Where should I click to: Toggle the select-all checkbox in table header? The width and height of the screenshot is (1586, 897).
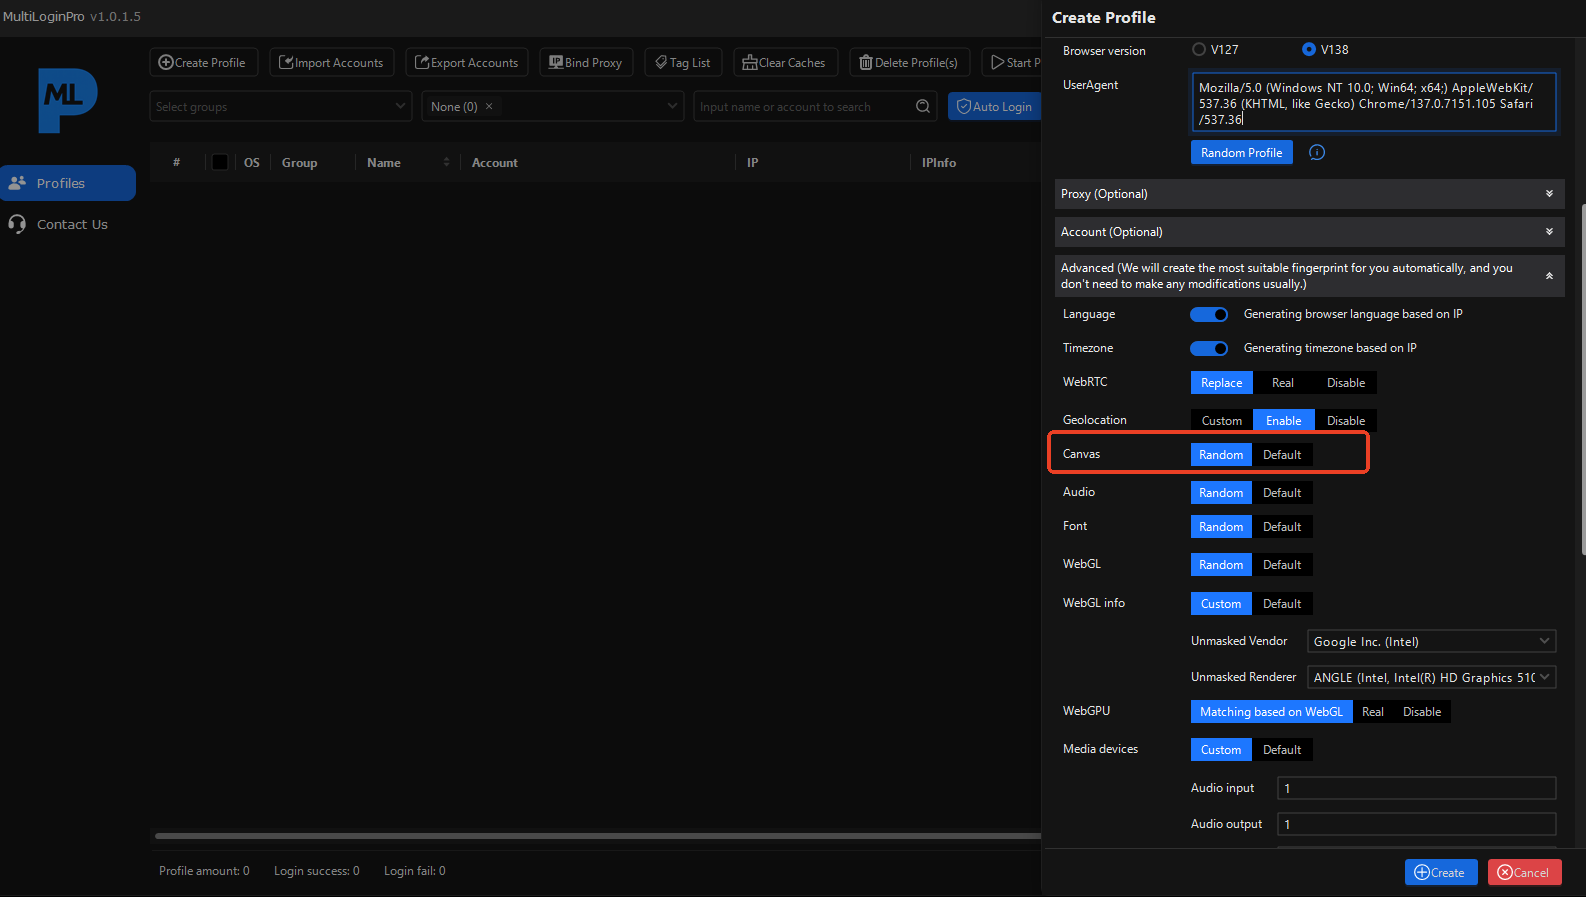[220, 162]
